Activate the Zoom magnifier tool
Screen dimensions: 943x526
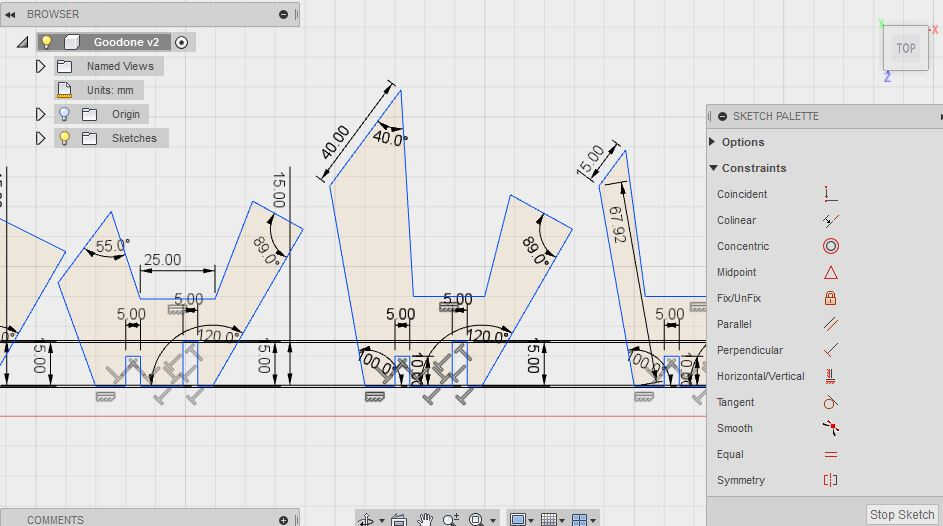(450, 519)
